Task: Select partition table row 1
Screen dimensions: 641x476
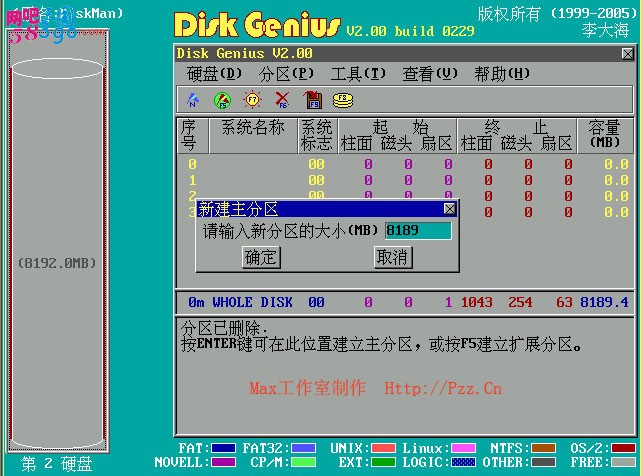Action: (405, 180)
